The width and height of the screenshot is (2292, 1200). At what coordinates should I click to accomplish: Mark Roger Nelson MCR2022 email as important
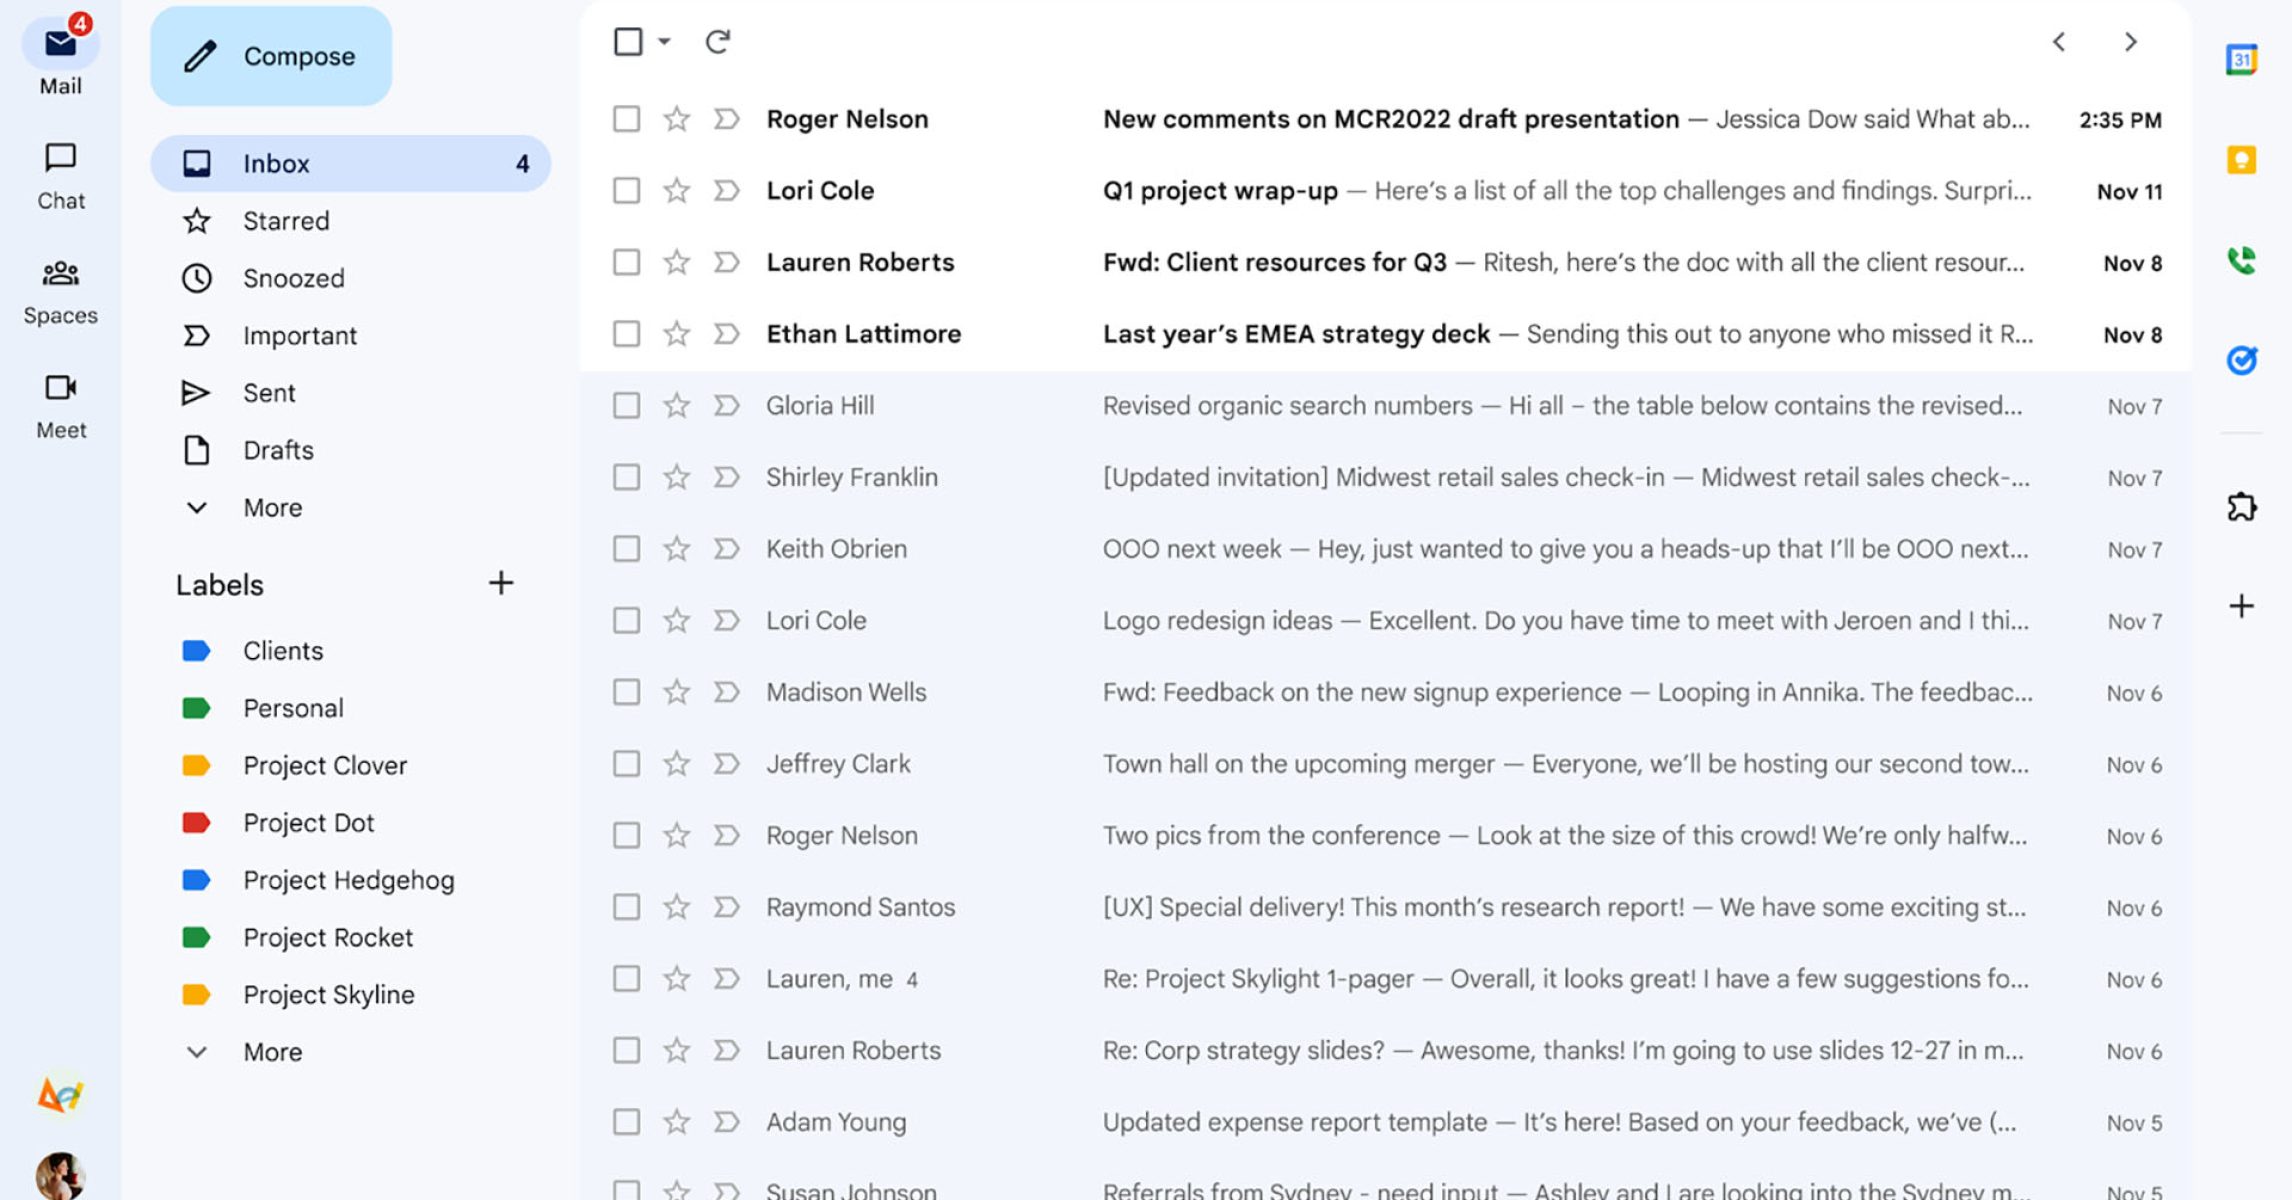727,119
